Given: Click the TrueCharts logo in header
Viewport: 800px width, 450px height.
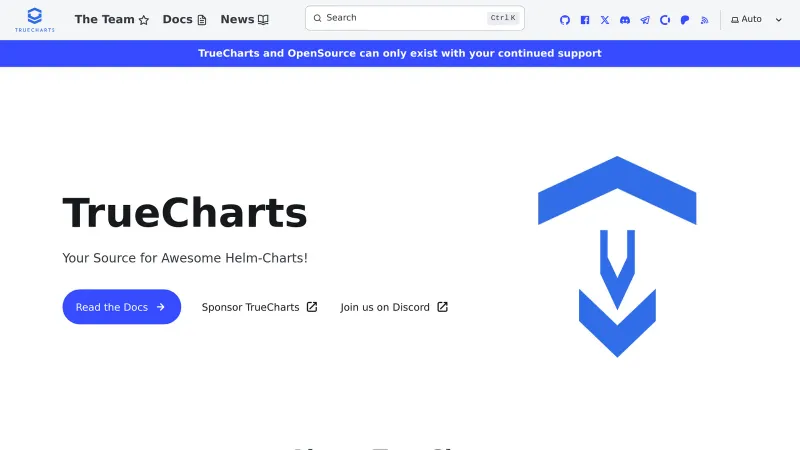Looking at the screenshot, I should (x=35, y=20).
